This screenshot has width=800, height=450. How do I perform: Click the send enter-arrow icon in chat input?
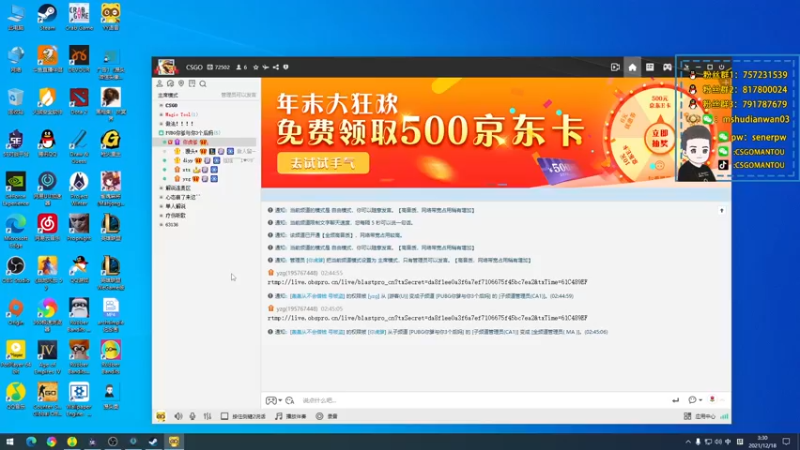(676, 400)
